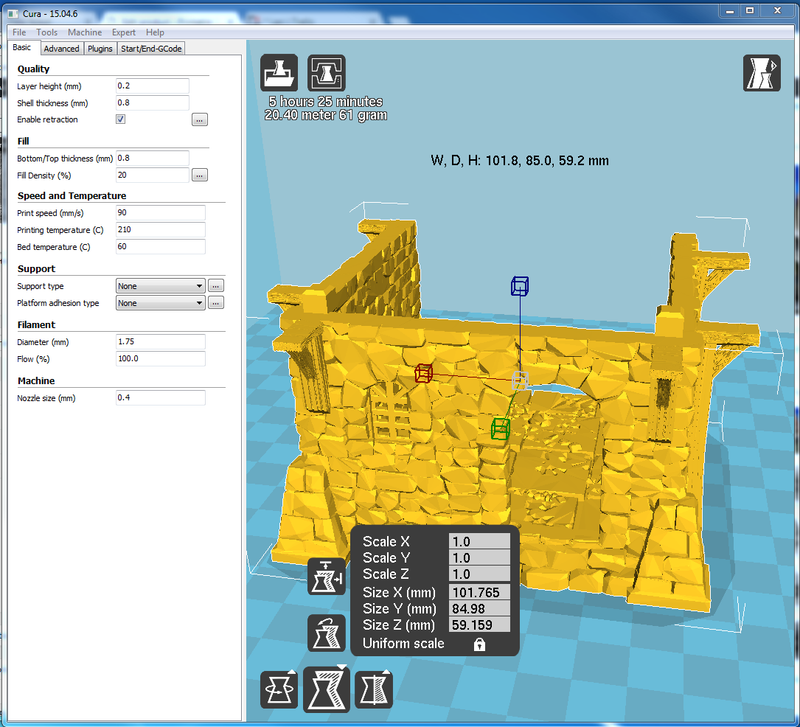Click the Scale to max icon
Image resolution: width=800 pixels, height=727 pixels.
pos(327,576)
